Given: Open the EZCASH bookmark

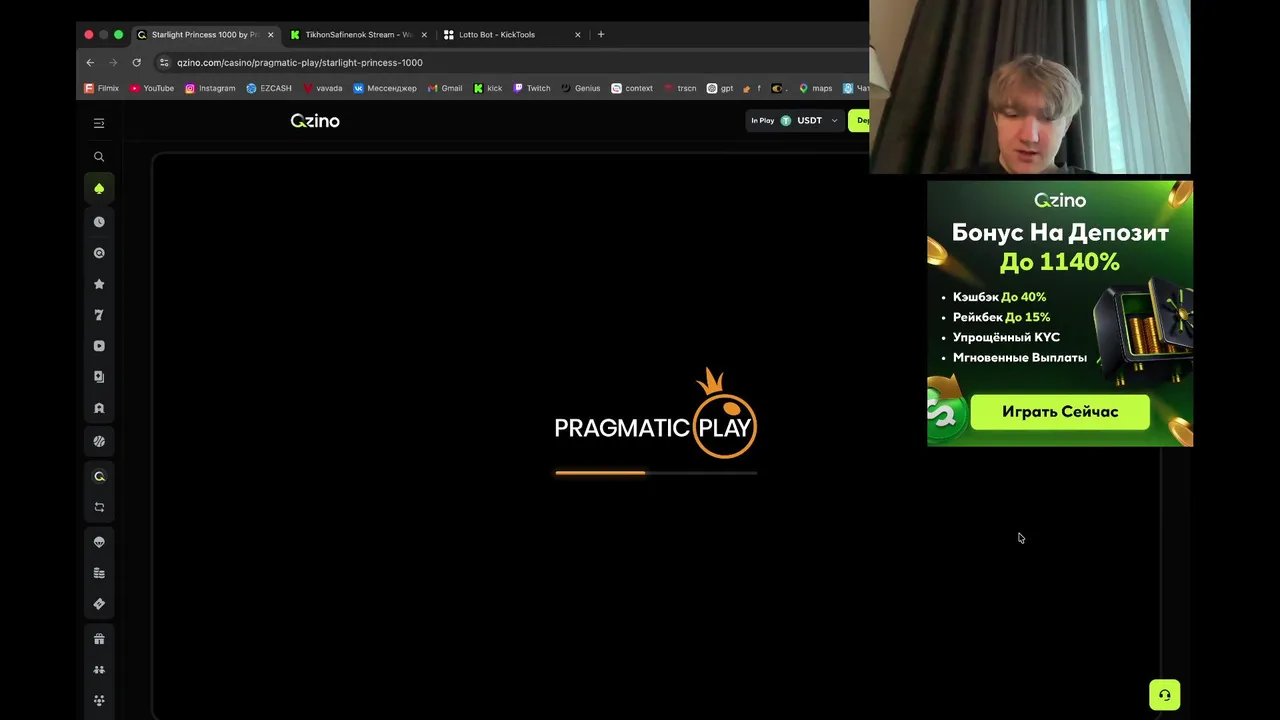Looking at the screenshot, I should pyautogui.click(x=269, y=88).
